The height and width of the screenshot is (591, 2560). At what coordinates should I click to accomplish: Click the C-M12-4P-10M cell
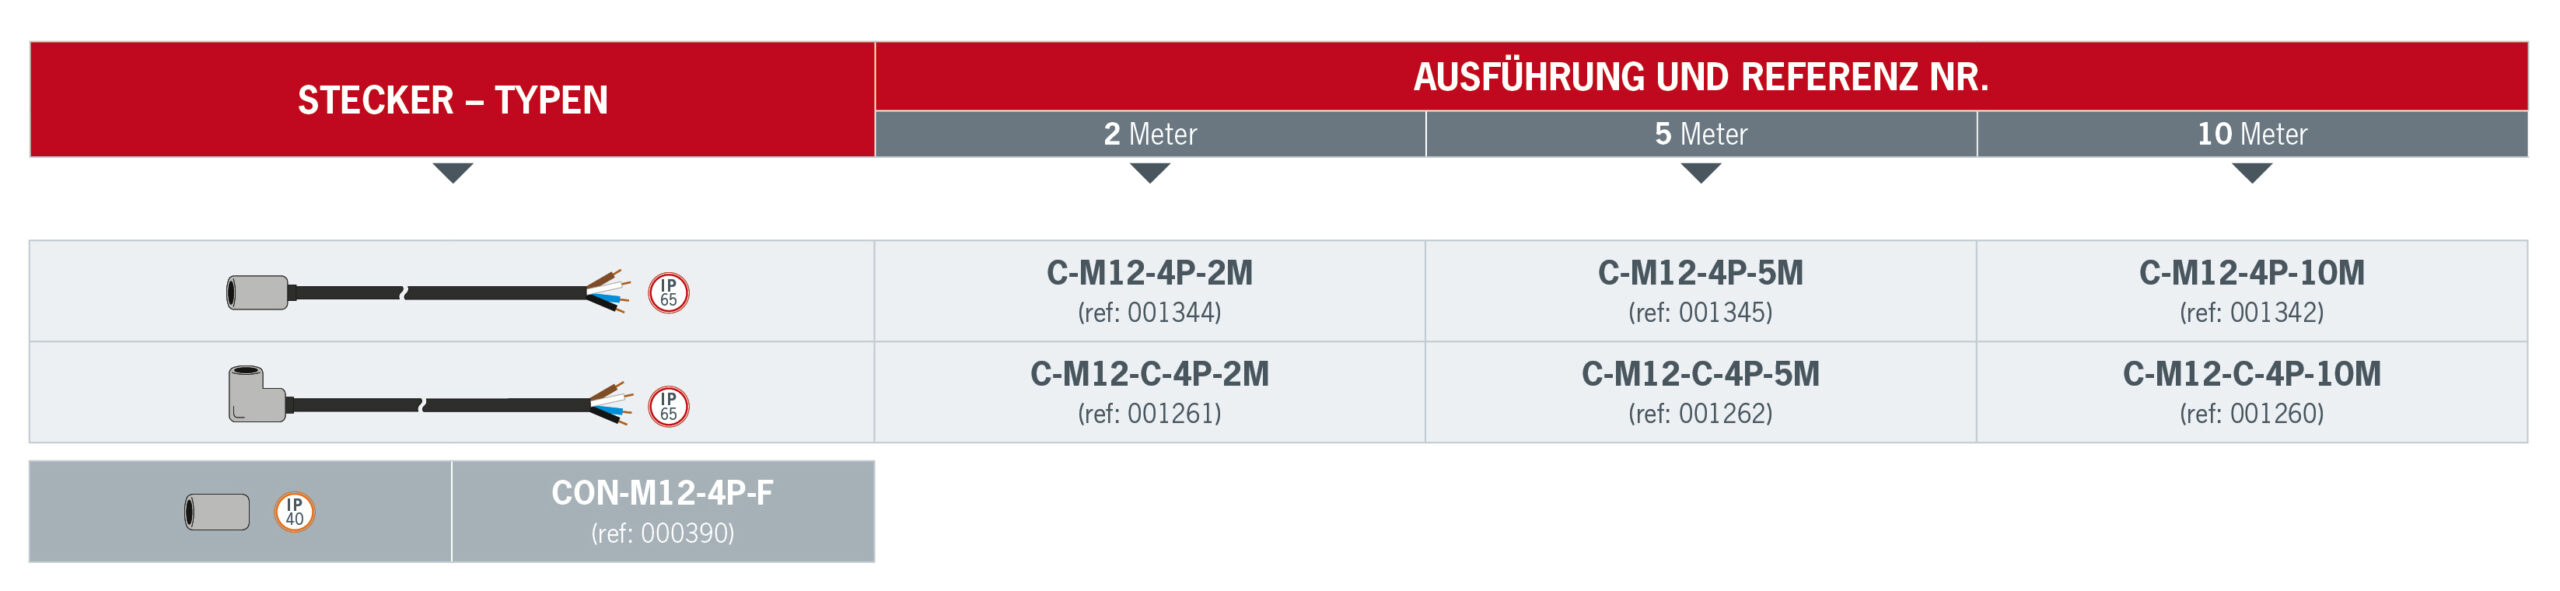pos(2252,291)
